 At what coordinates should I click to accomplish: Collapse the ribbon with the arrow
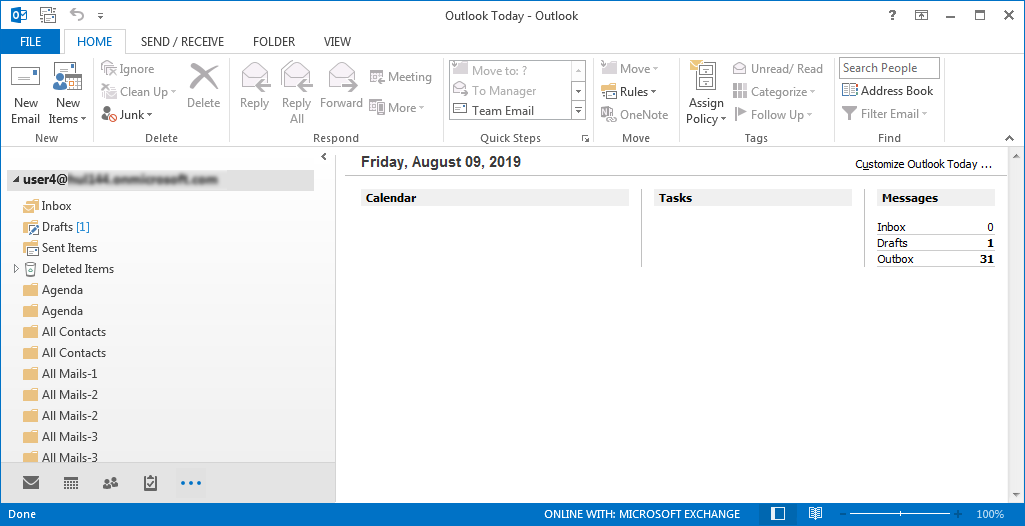point(1010,139)
